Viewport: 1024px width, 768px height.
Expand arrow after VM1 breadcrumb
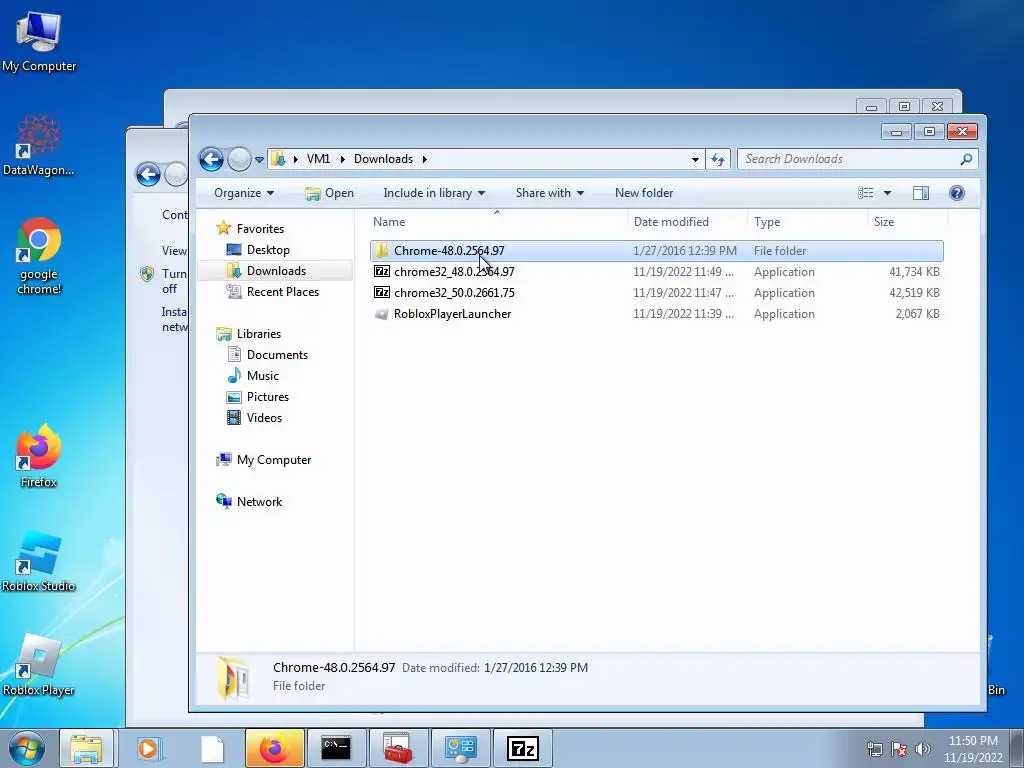342,159
